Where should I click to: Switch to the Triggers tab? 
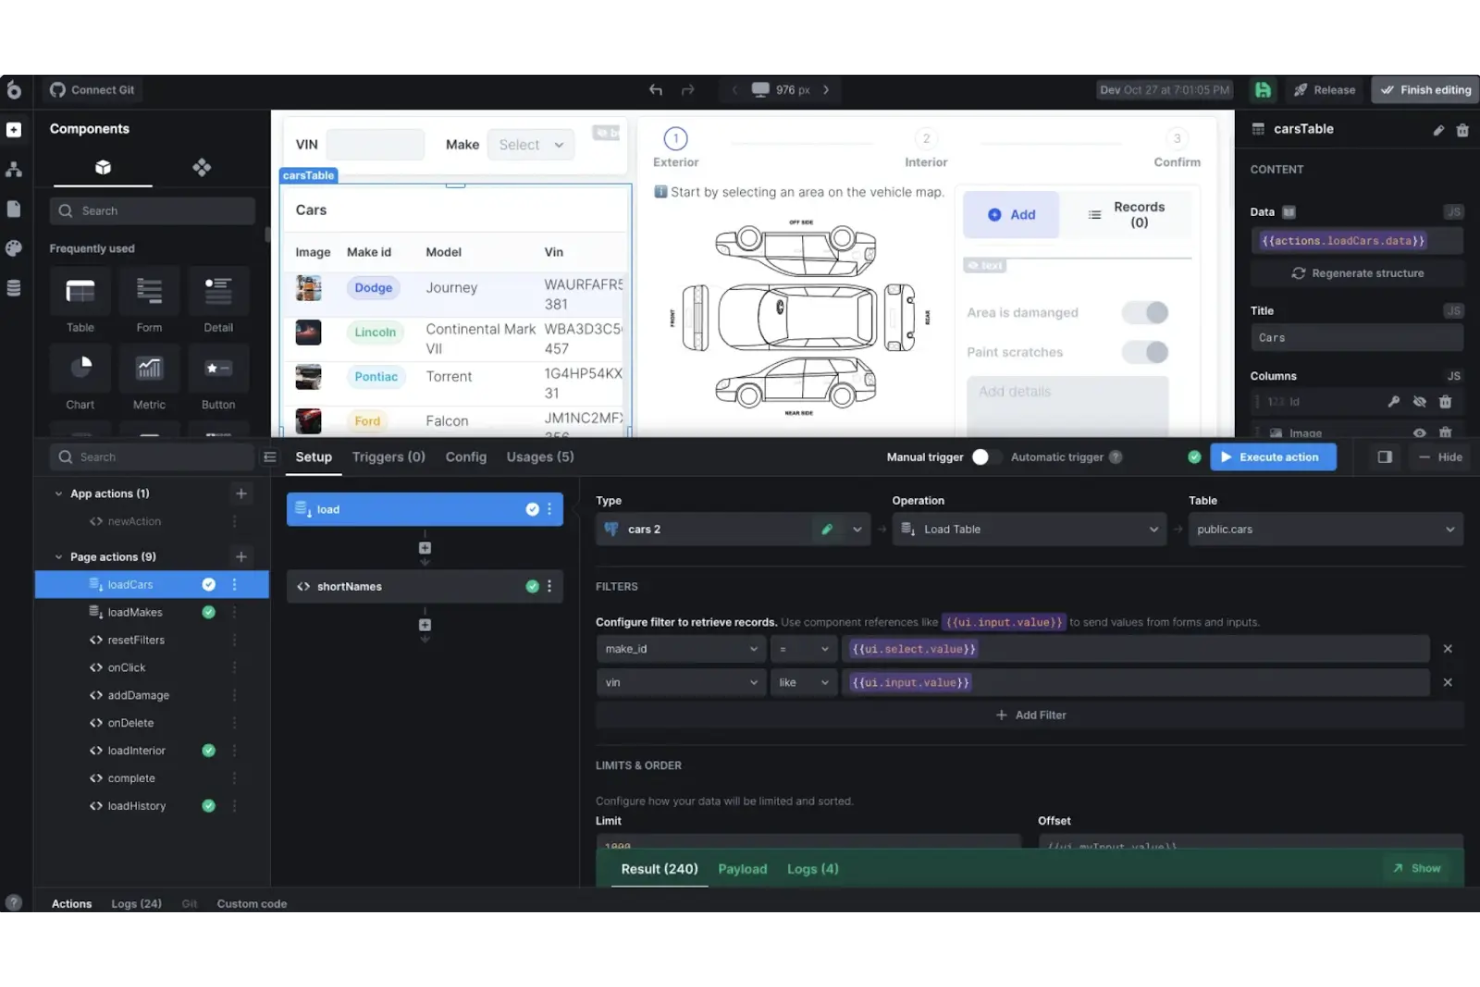point(388,457)
